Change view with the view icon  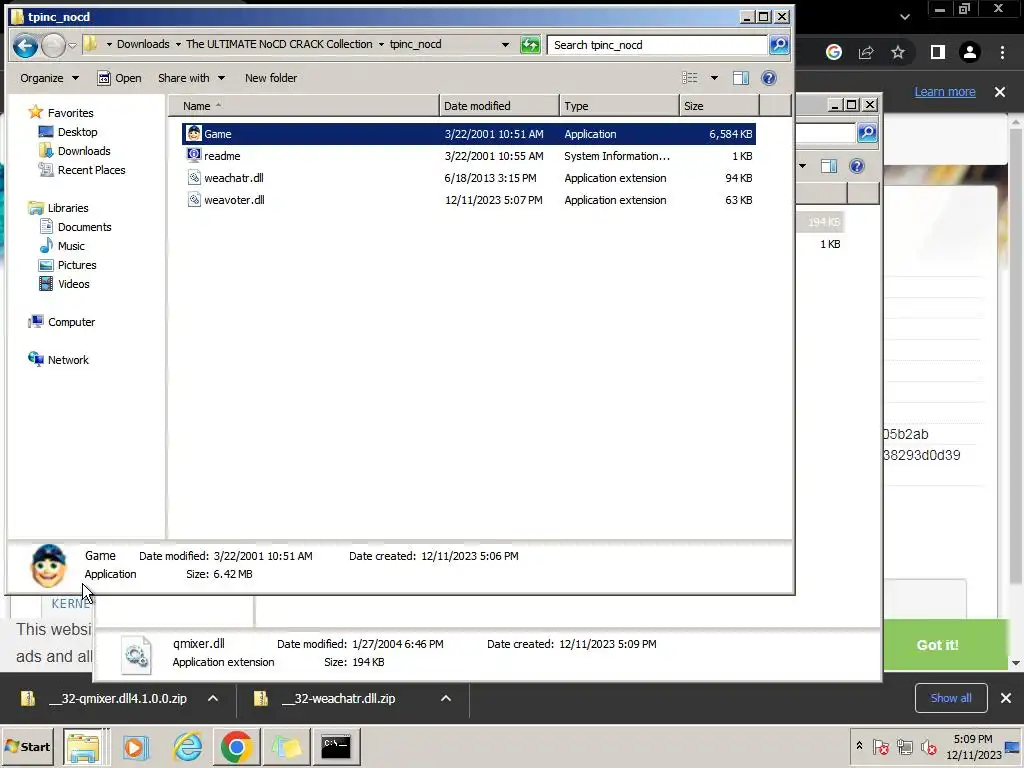(x=690, y=78)
